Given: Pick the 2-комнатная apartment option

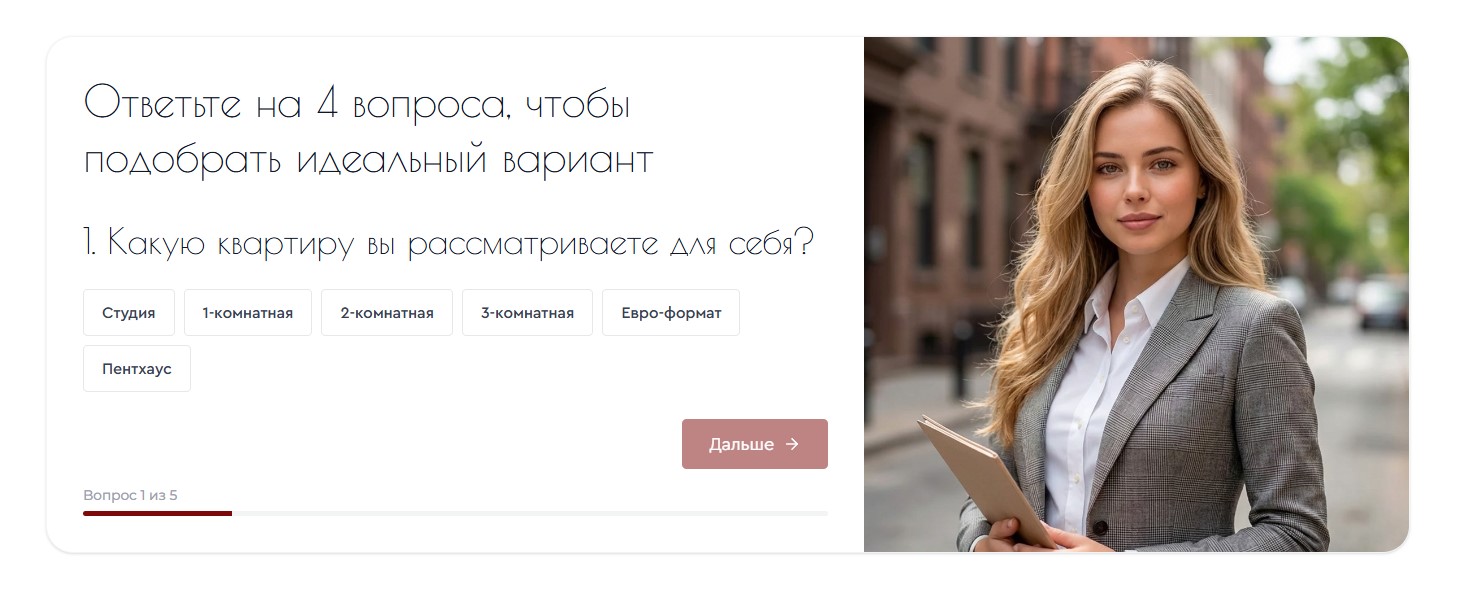Looking at the screenshot, I should click(x=387, y=313).
